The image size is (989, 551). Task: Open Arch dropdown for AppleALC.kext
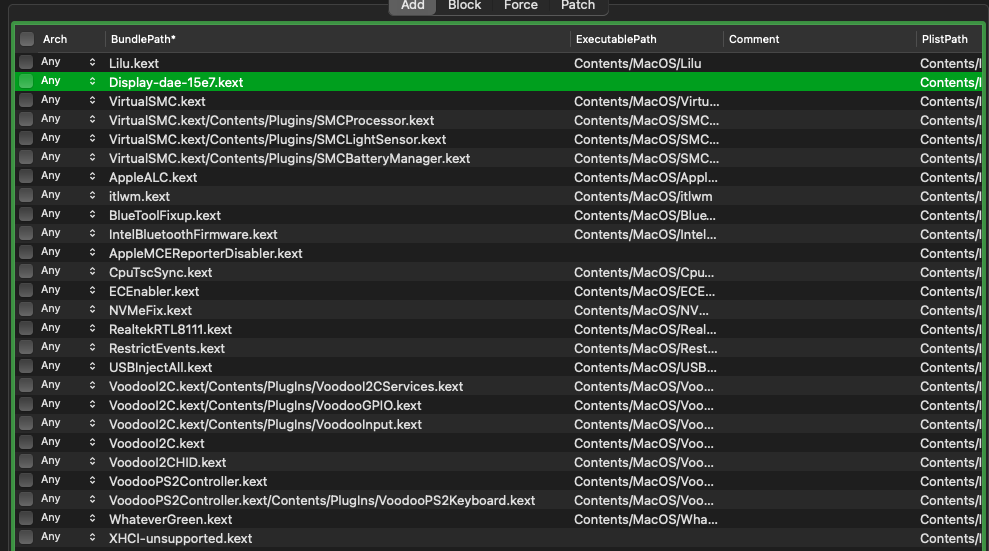[x=68, y=176]
